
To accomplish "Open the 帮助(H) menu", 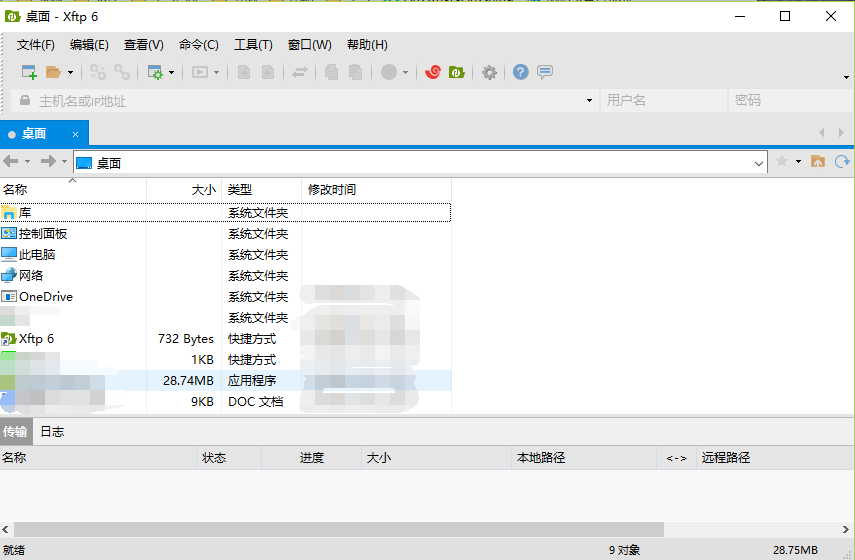I will [x=367, y=45].
